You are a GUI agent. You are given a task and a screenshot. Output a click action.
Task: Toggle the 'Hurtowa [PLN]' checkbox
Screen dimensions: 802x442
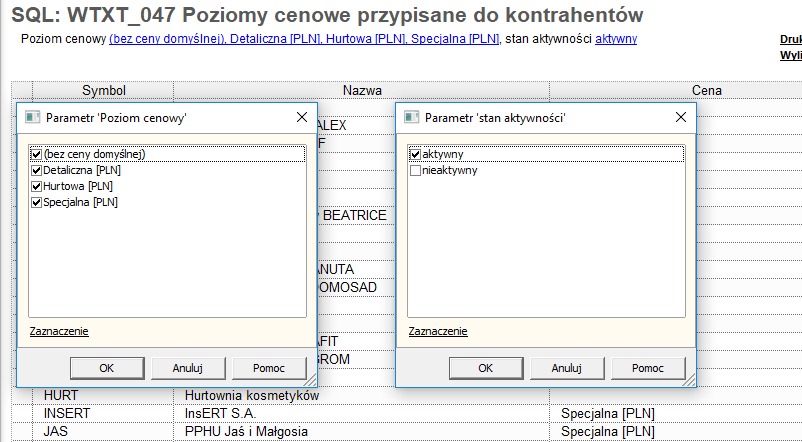click(36, 186)
